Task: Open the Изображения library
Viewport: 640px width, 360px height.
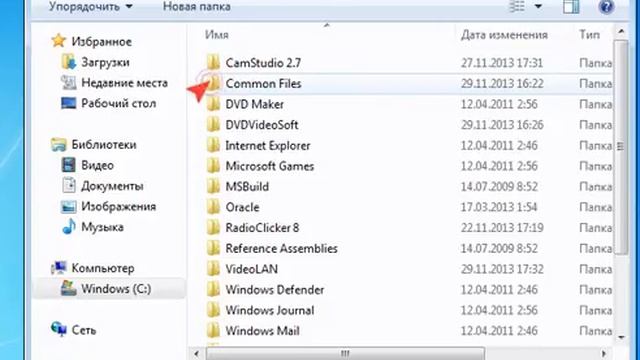Action: tap(118, 207)
